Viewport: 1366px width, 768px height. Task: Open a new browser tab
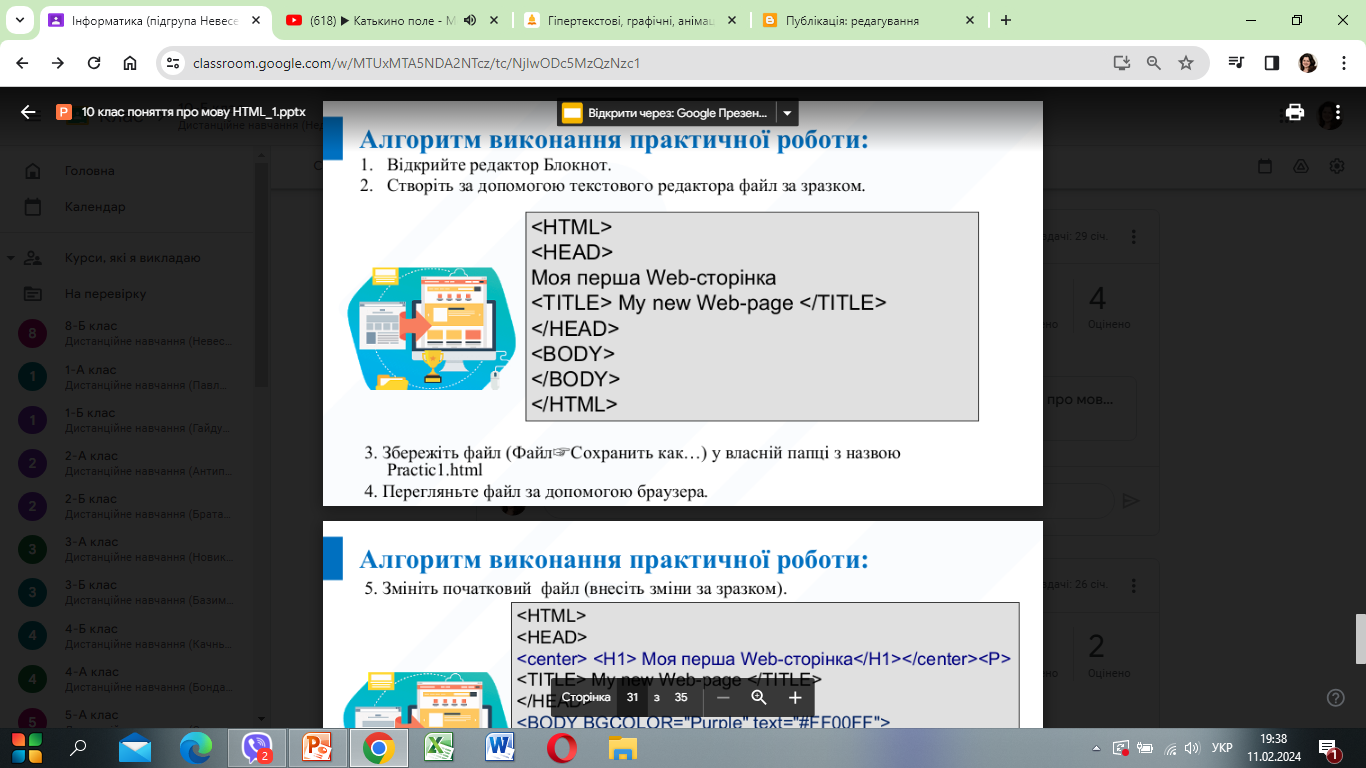click(x=1006, y=20)
